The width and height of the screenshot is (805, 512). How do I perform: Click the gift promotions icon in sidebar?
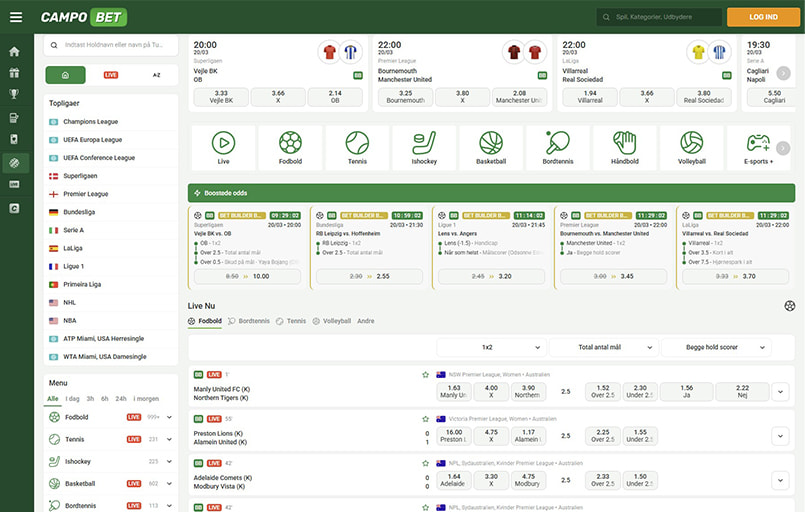(14, 73)
